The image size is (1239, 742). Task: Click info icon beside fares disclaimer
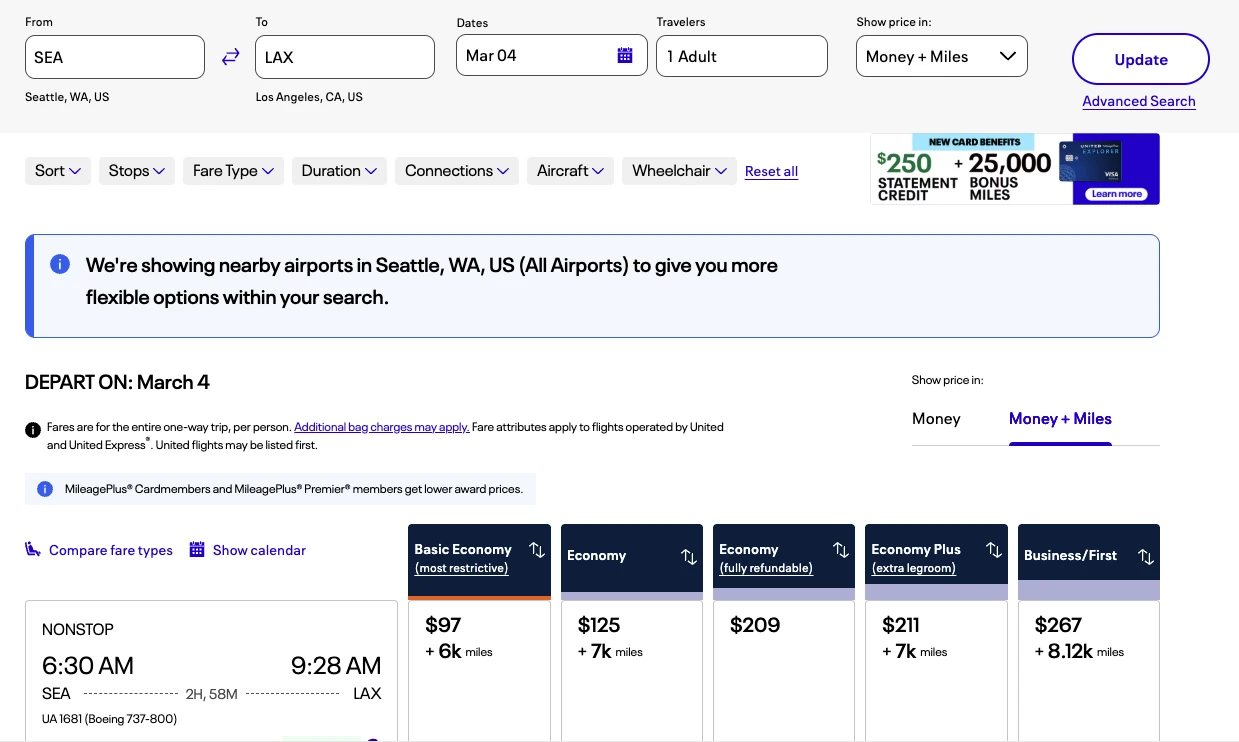coord(32,430)
